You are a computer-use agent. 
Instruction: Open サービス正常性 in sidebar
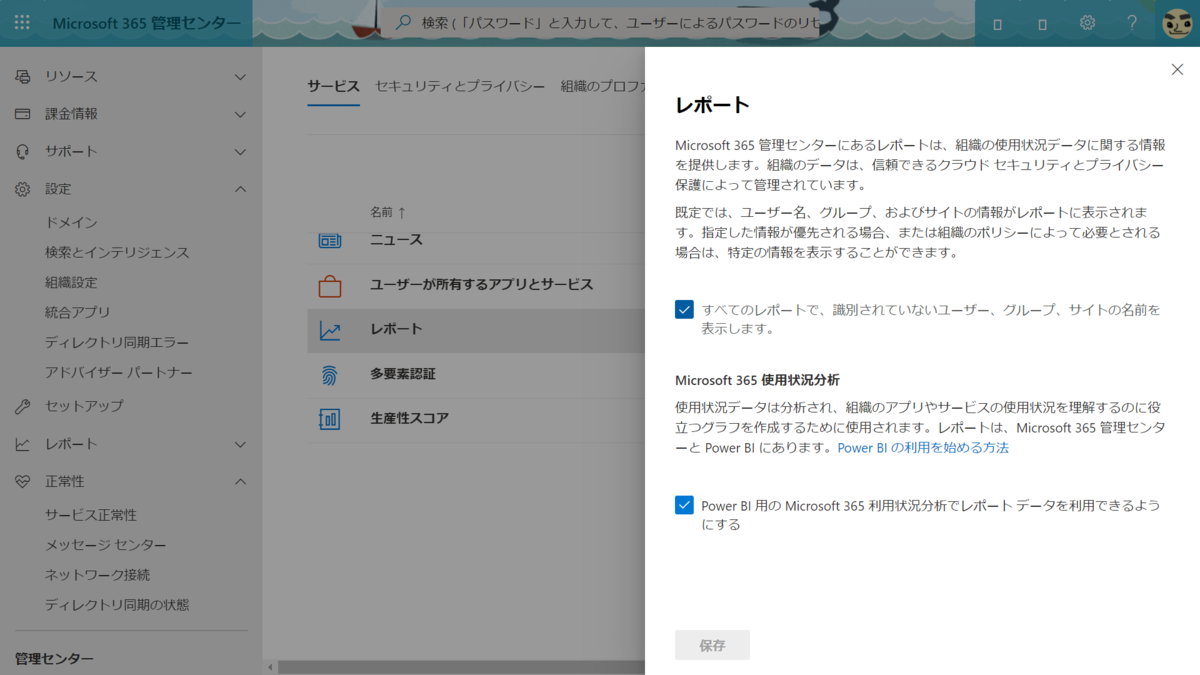[x=91, y=515]
